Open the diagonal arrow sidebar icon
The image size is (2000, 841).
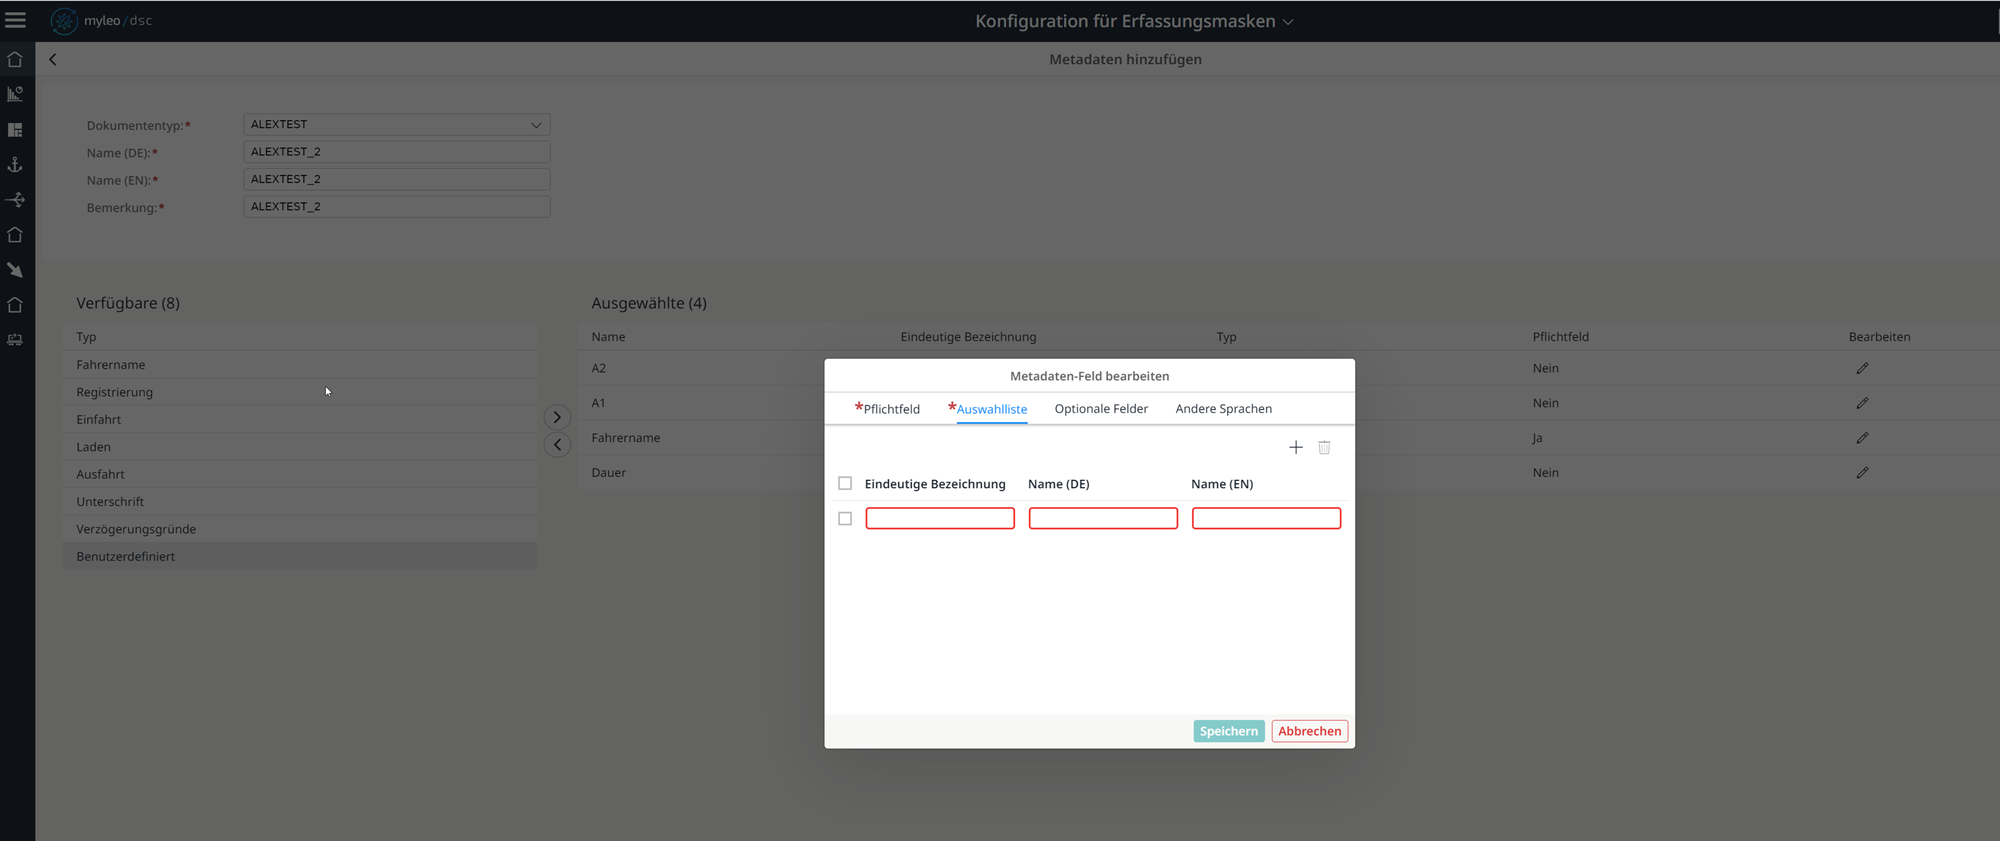coord(15,270)
